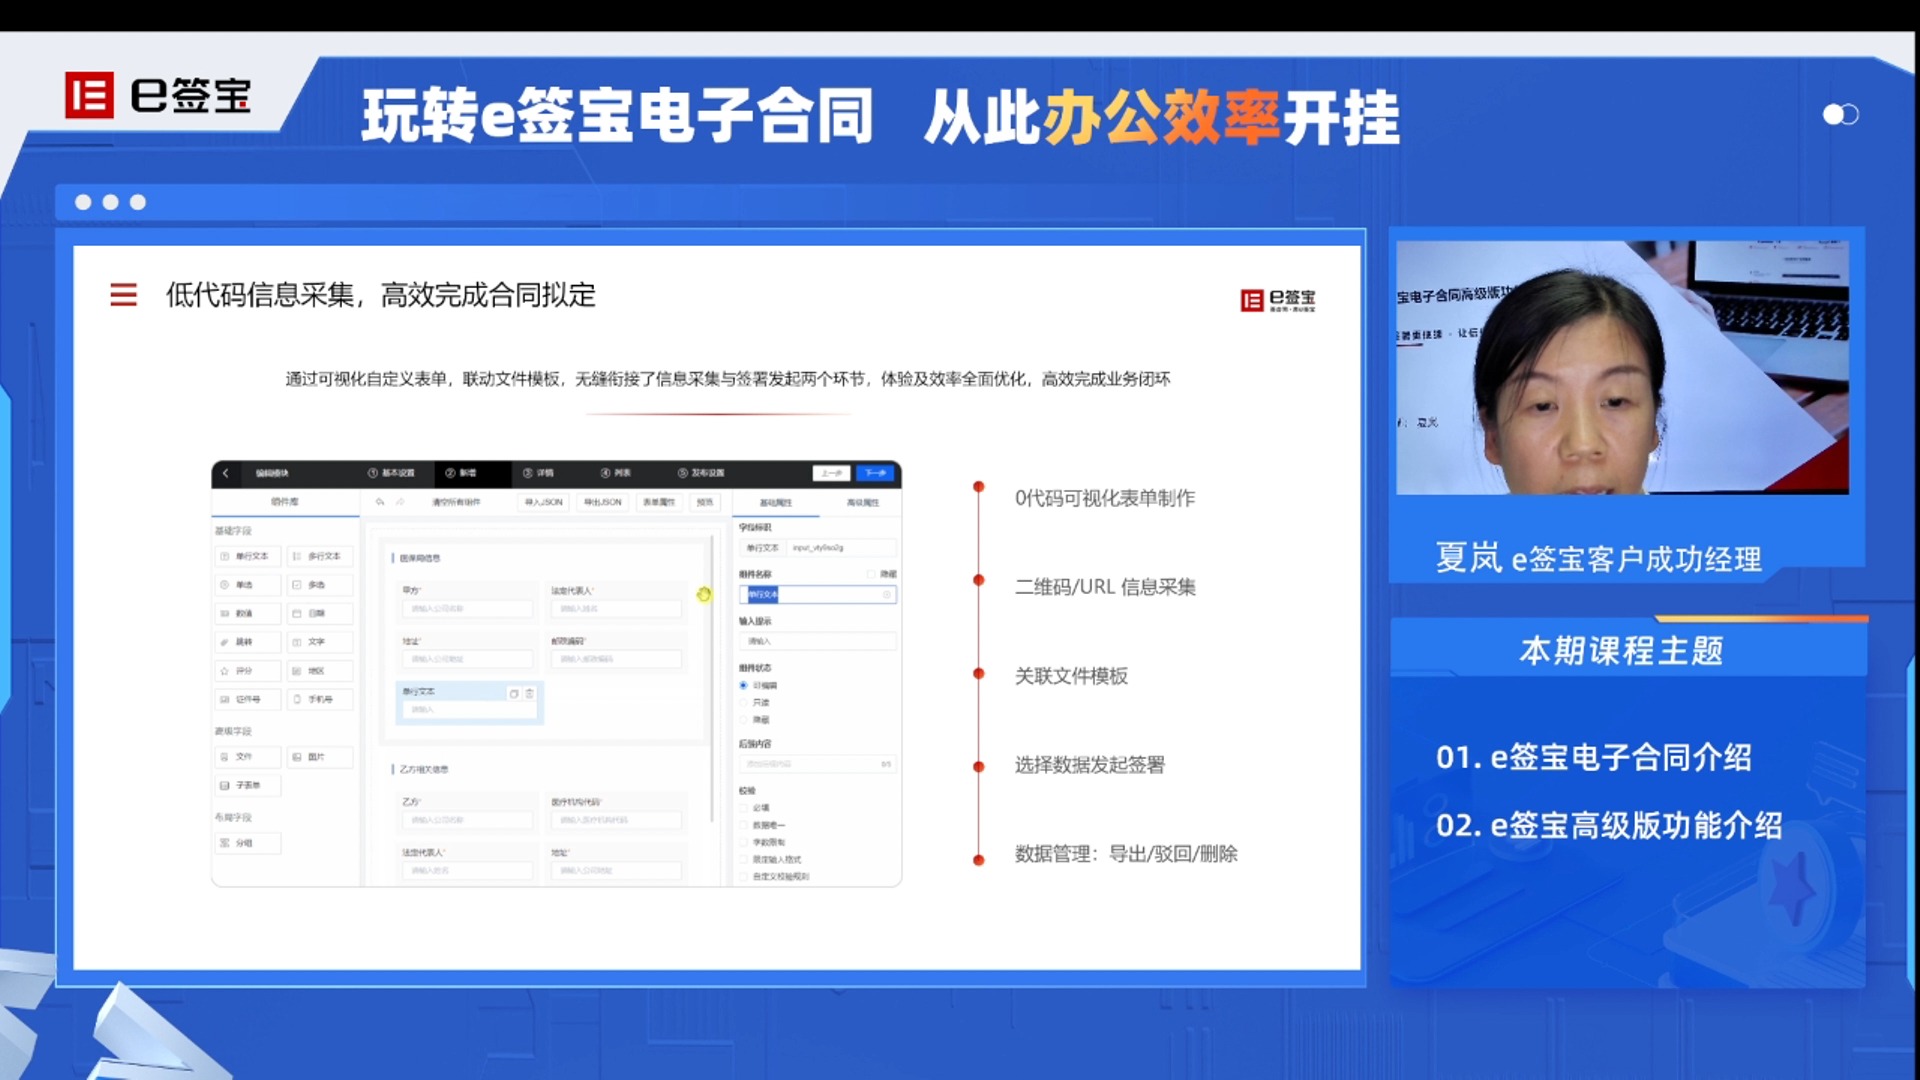1920x1080 pixels.
Task: Click the 预览 button
Action: coord(705,502)
